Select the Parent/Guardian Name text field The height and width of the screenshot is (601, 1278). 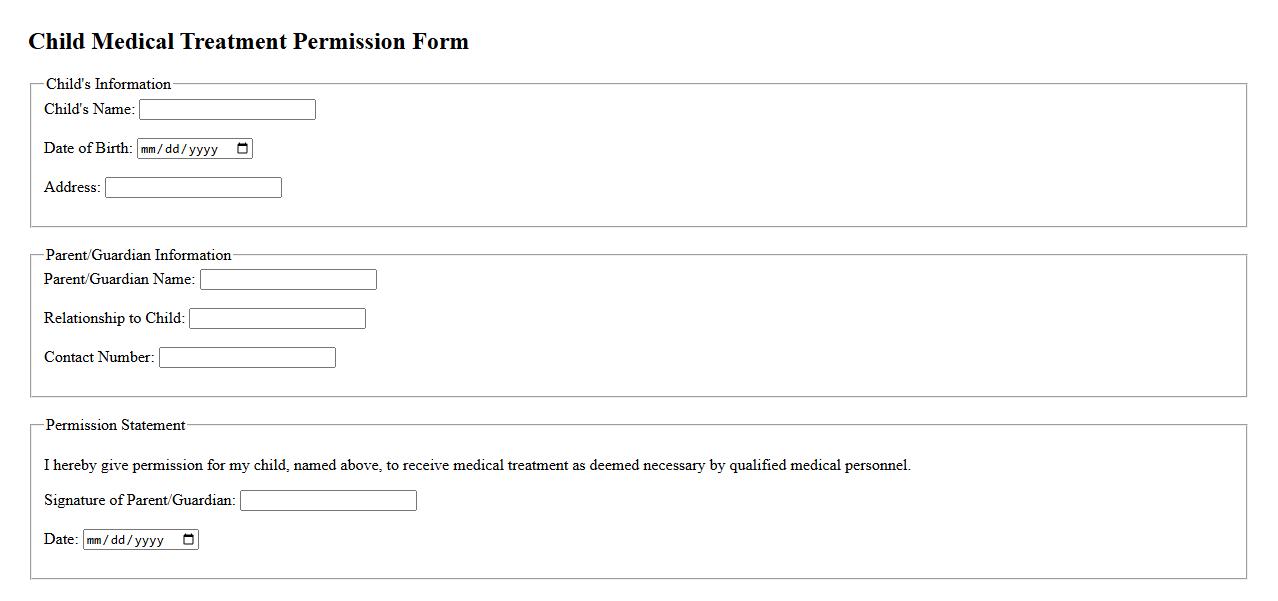point(288,280)
